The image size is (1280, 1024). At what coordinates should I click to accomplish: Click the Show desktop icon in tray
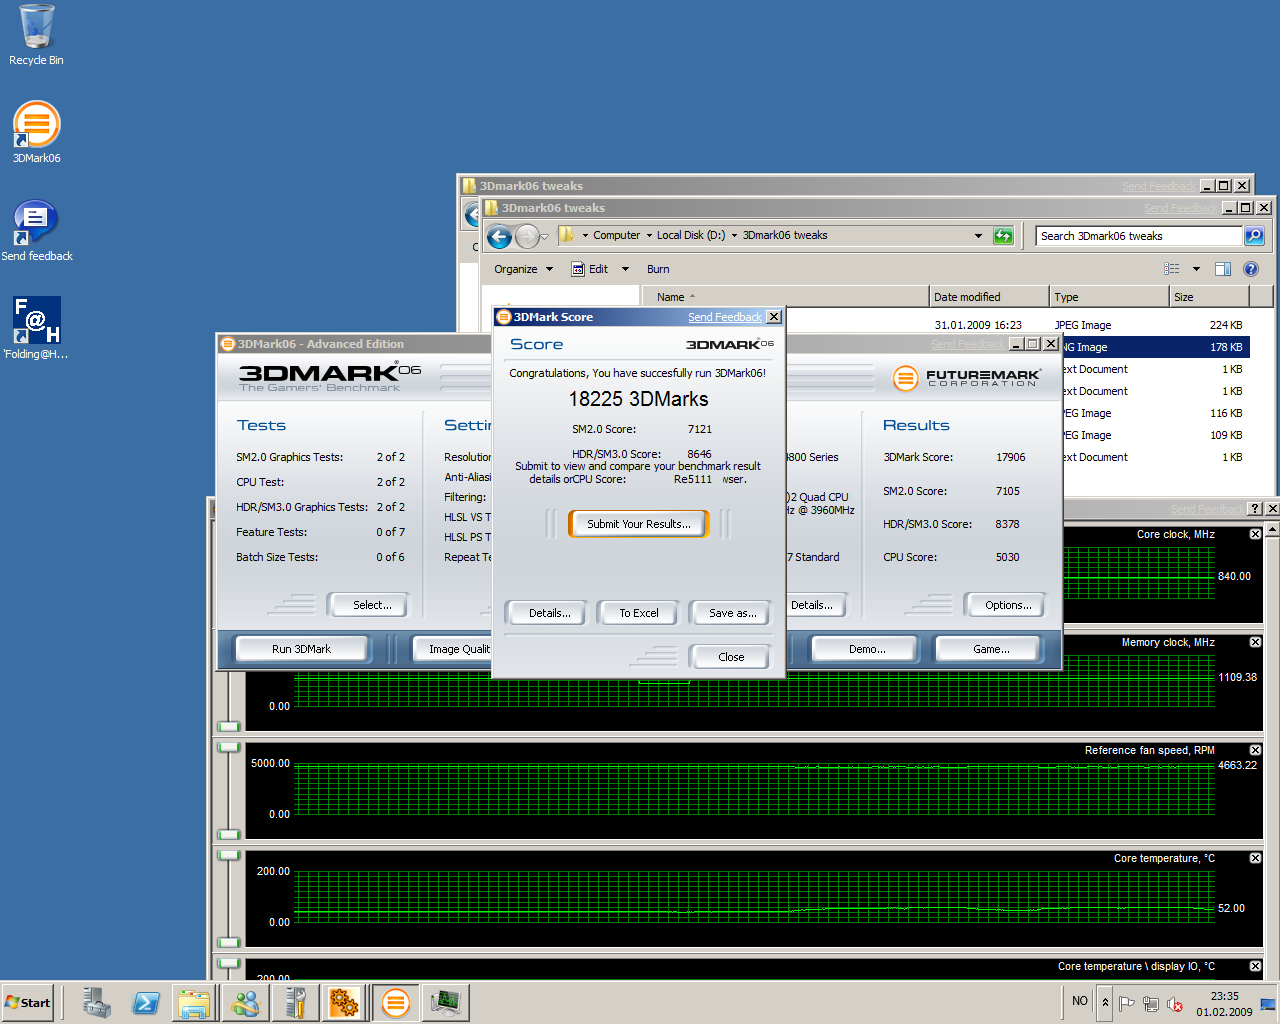coord(1267,1004)
